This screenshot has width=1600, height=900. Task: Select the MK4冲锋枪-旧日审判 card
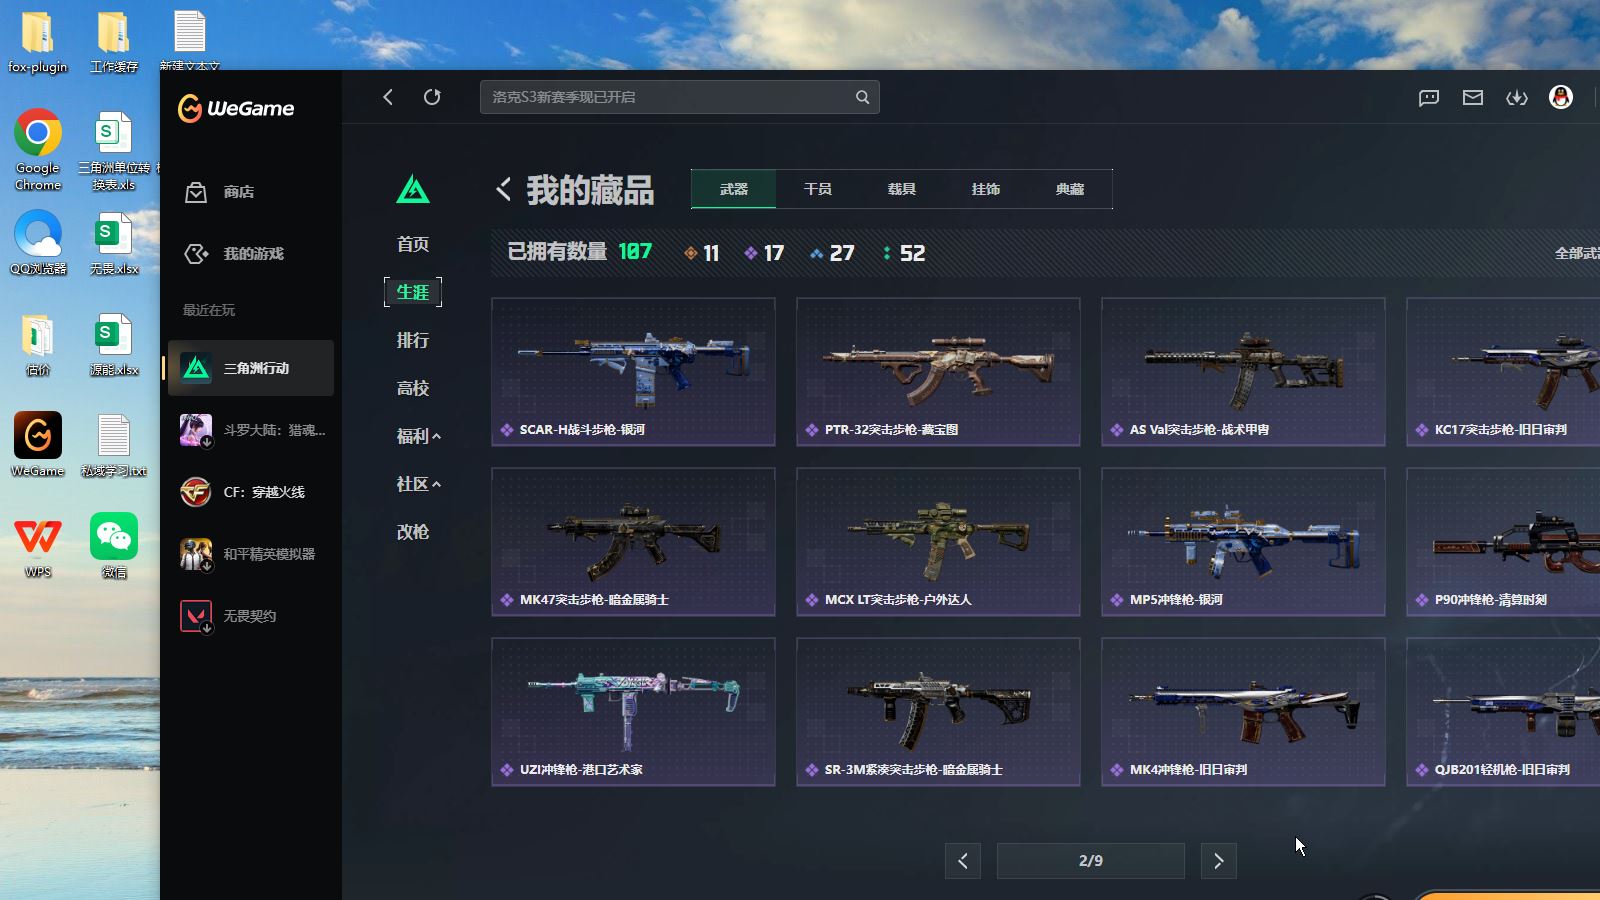[1243, 712]
